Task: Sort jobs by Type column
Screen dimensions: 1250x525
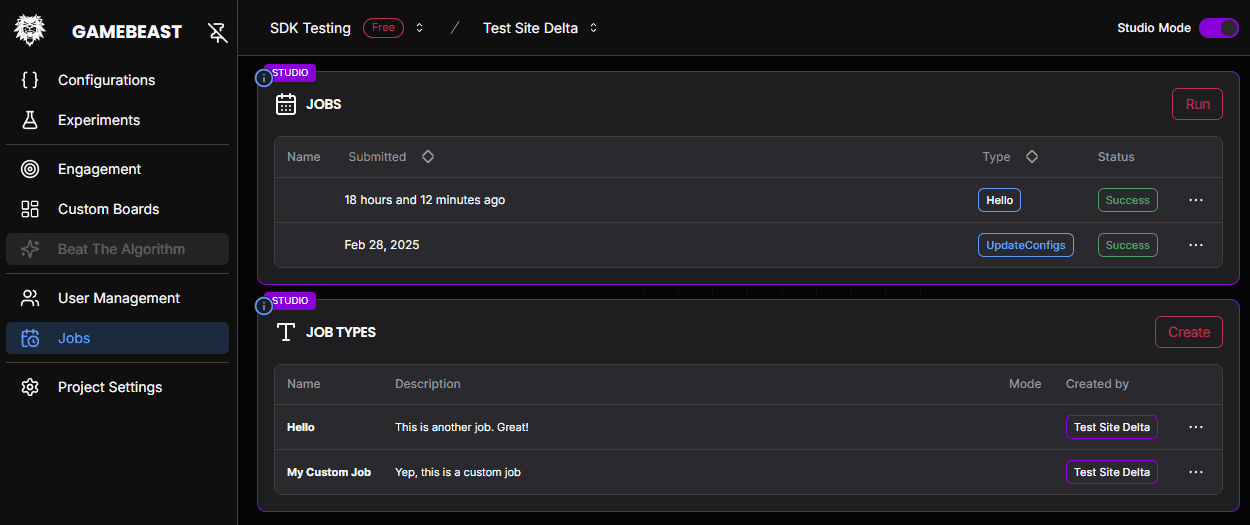Action: 1032,157
